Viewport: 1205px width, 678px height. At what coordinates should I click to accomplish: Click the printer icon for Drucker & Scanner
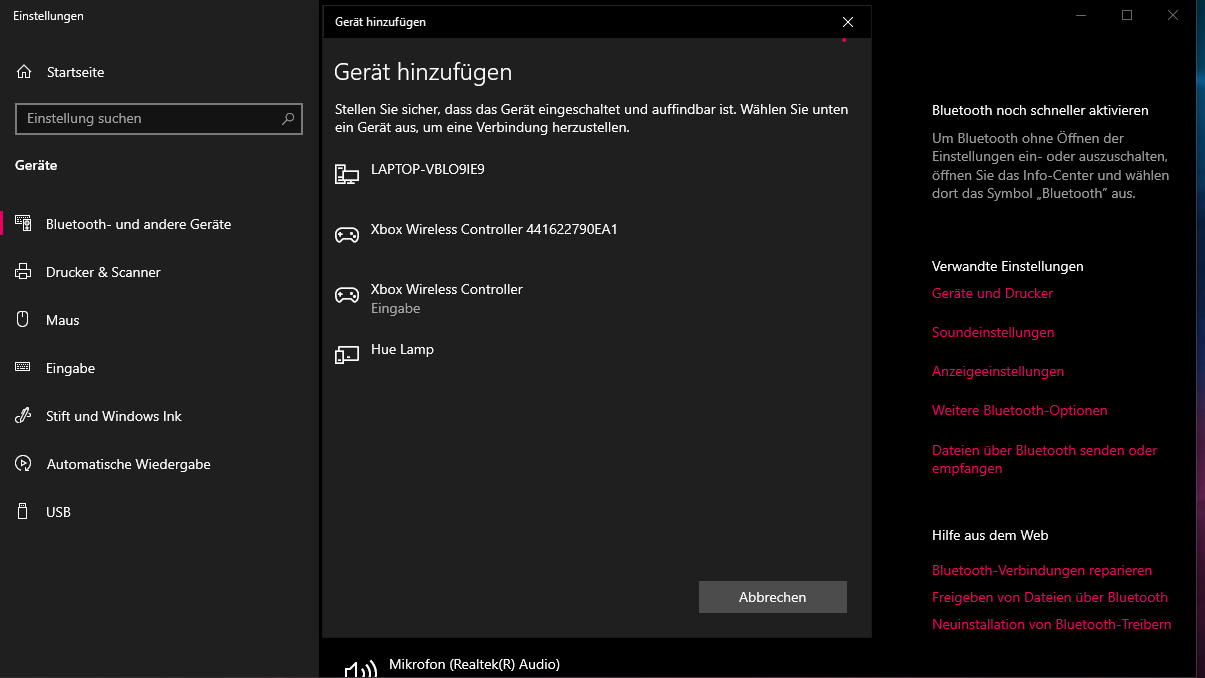[23, 272]
